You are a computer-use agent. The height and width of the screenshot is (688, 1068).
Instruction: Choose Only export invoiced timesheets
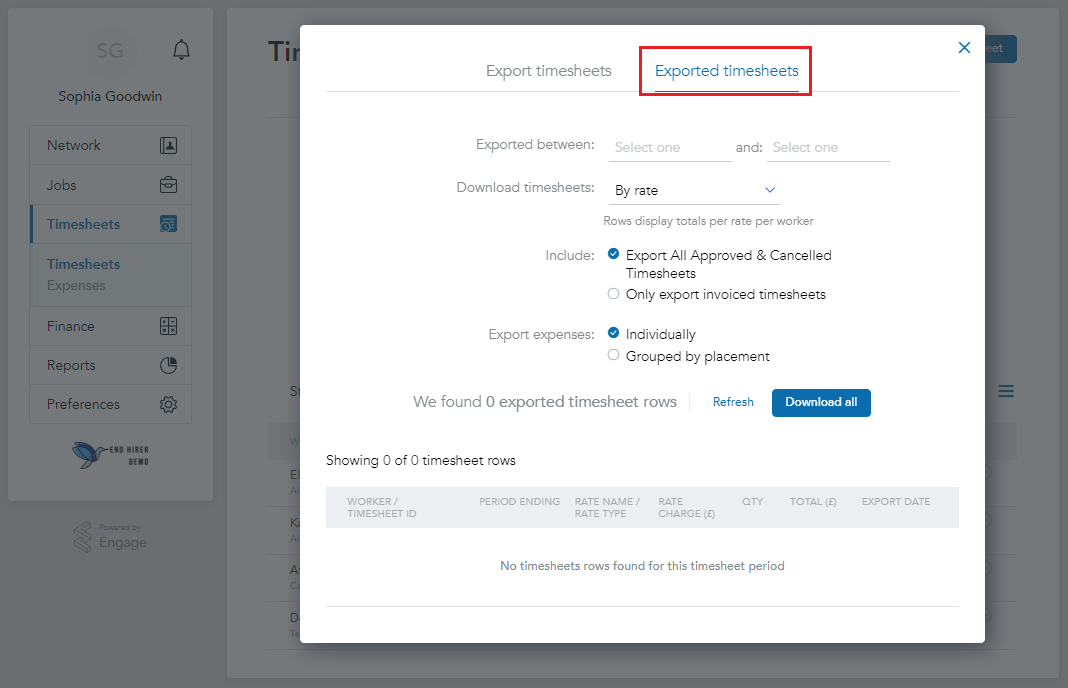(x=612, y=294)
